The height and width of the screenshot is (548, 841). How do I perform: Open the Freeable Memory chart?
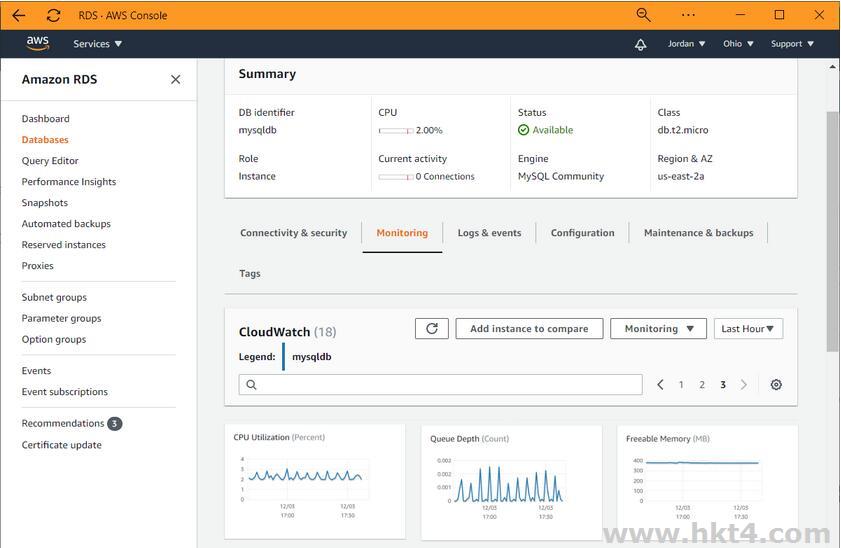pyautogui.click(x=707, y=483)
